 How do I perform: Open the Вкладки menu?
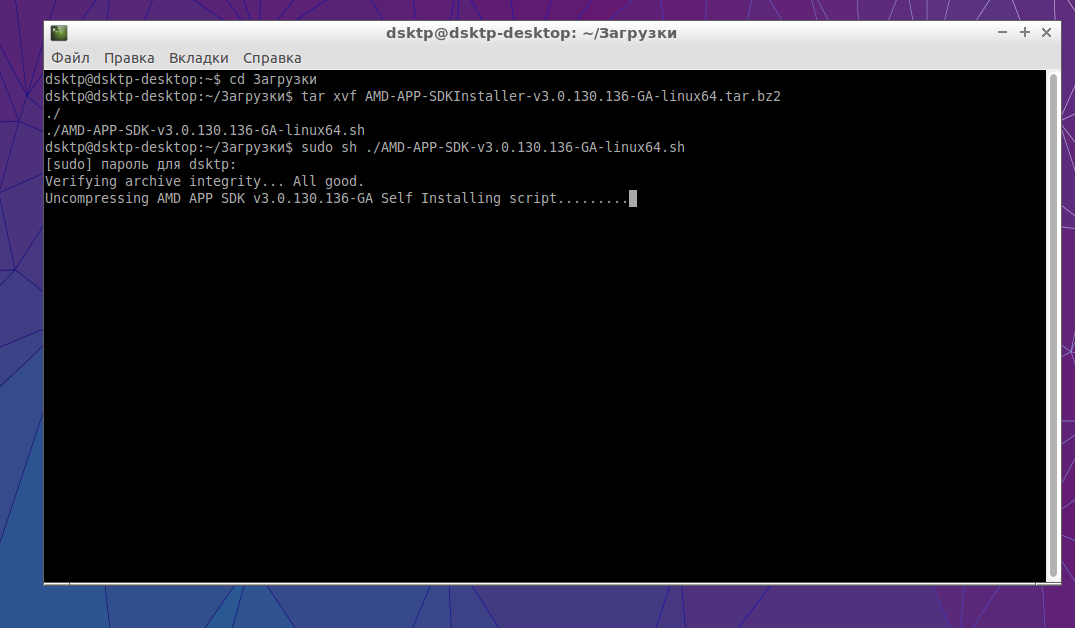pos(198,58)
